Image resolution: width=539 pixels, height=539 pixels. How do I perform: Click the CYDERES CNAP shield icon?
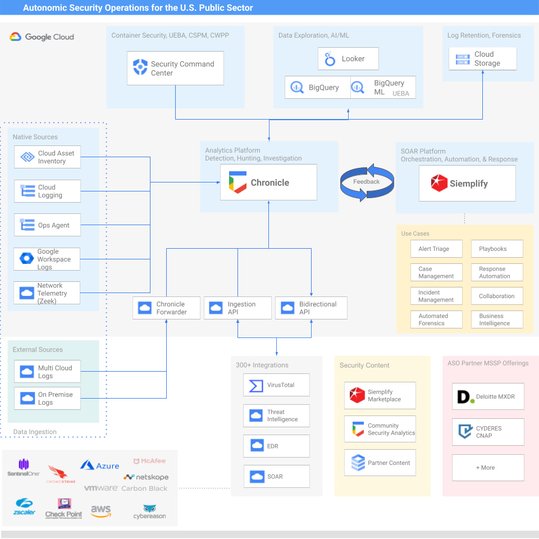pos(465,431)
